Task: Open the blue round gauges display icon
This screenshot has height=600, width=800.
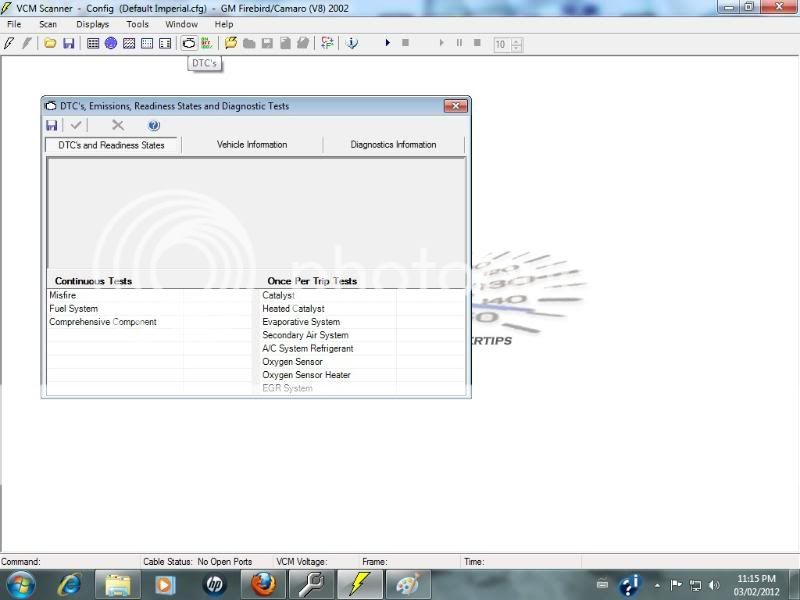Action: [111, 43]
